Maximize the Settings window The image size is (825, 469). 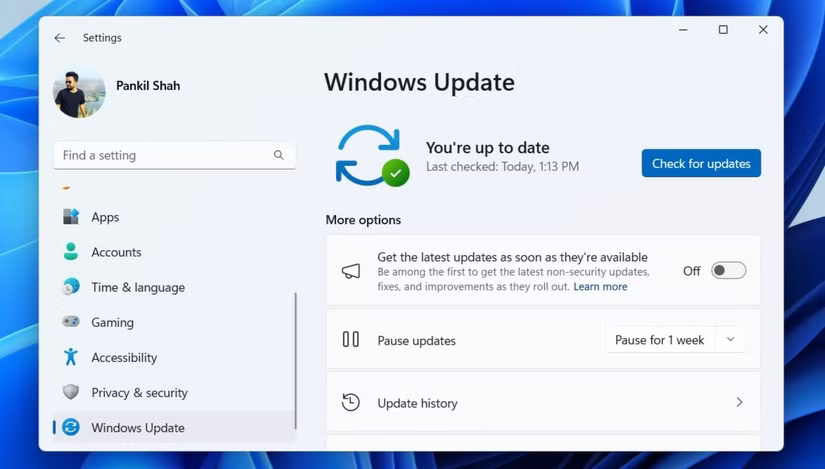tap(723, 30)
